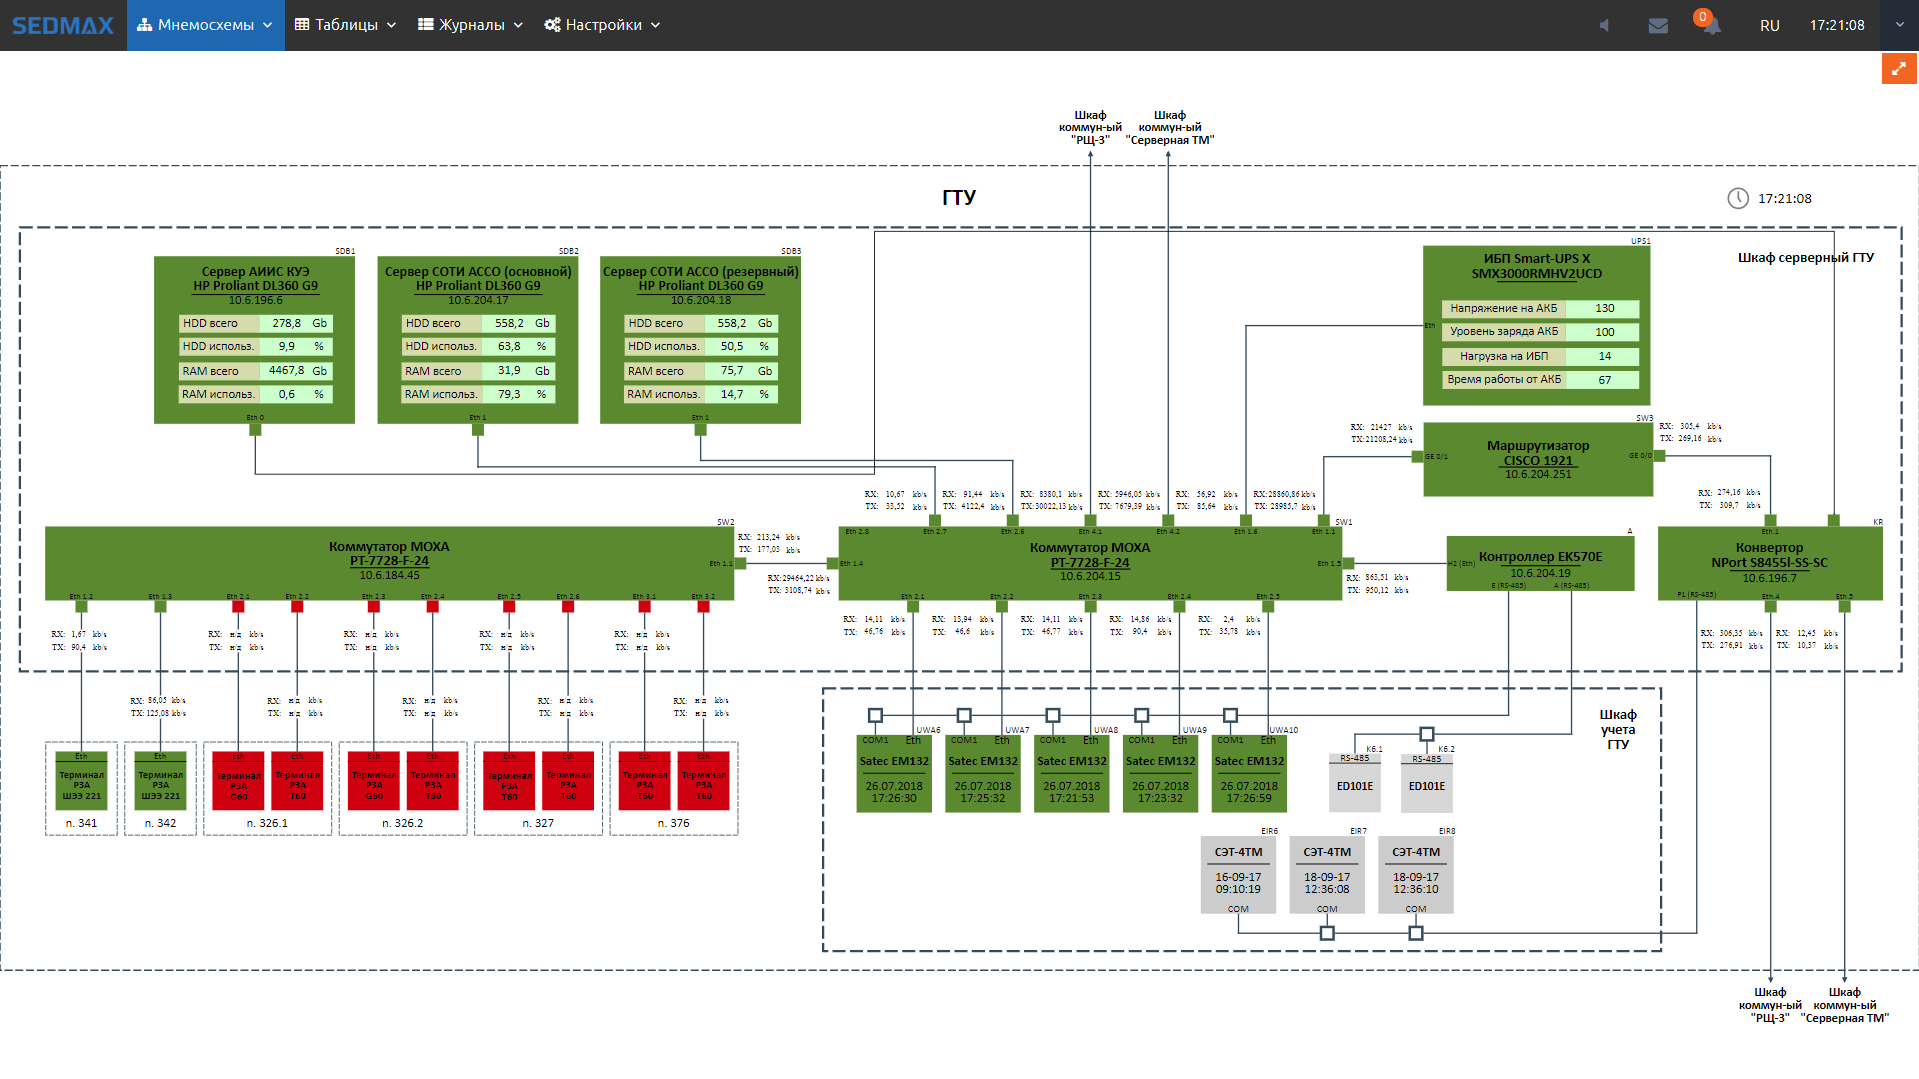Open the messages envelope icon
Viewport: 1919px width, 1079px height.
(x=1658, y=25)
